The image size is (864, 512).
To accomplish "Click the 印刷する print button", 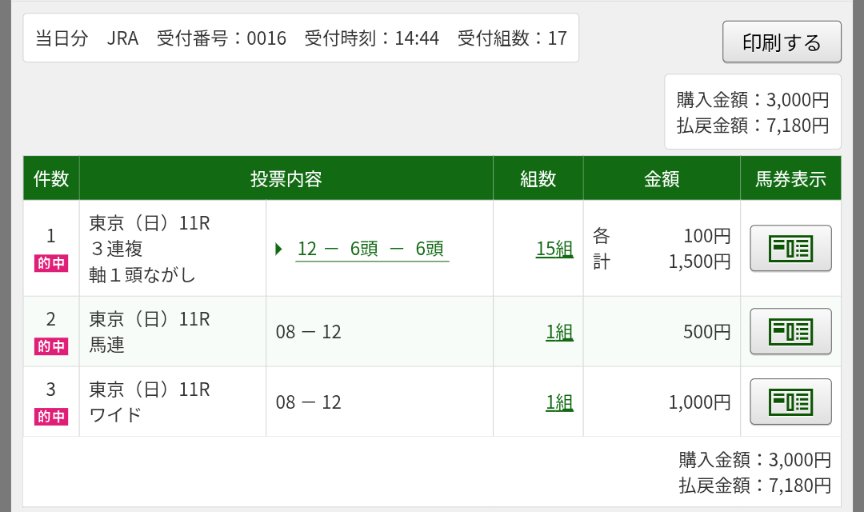I will click(x=781, y=42).
